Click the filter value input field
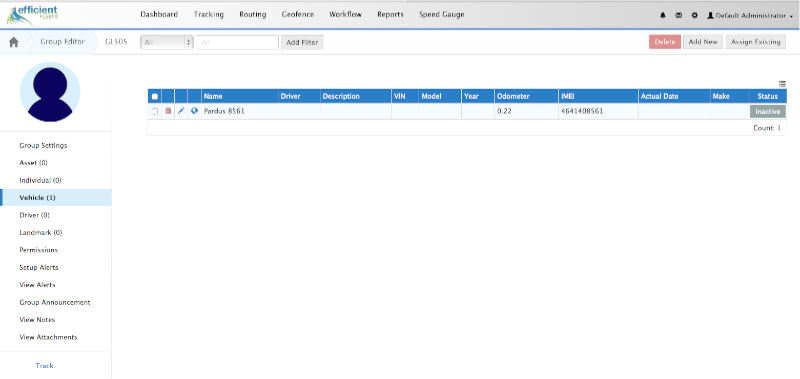 tap(237, 42)
